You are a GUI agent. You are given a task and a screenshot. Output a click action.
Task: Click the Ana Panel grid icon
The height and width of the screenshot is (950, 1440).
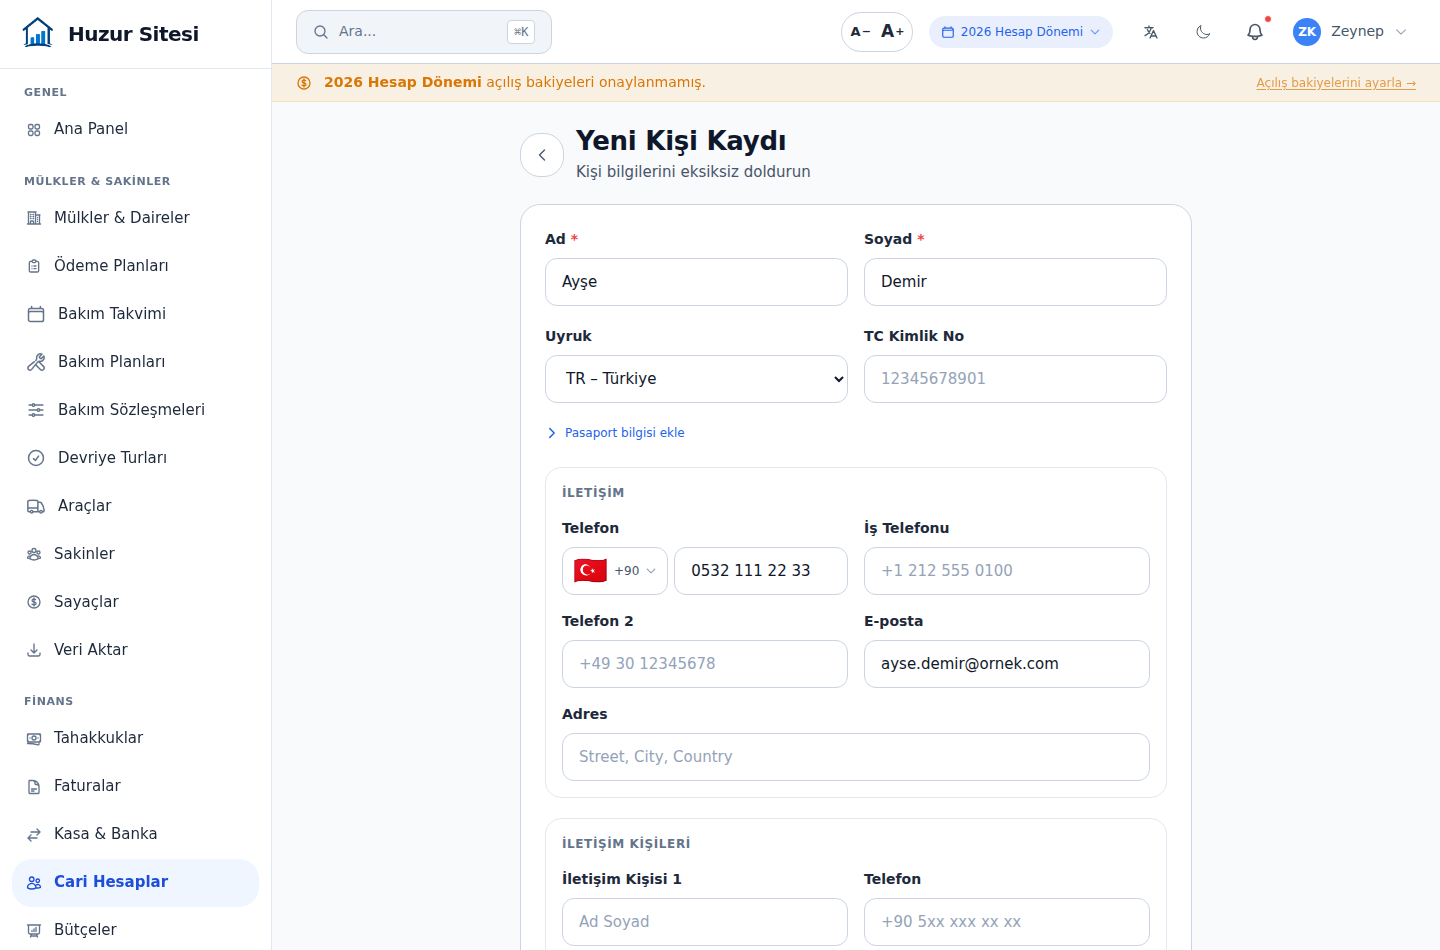click(34, 129)
